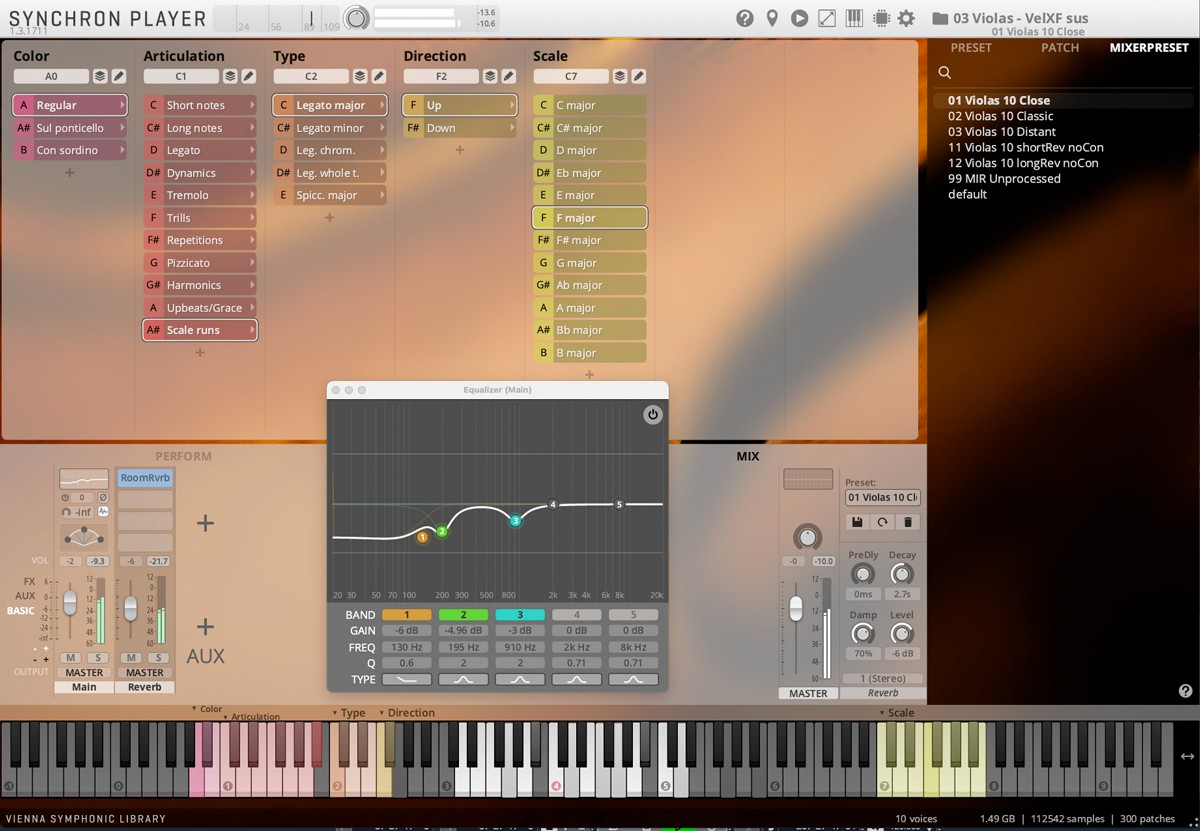
Task: Switch to the PATCH tab
Action: [1059, 47]
